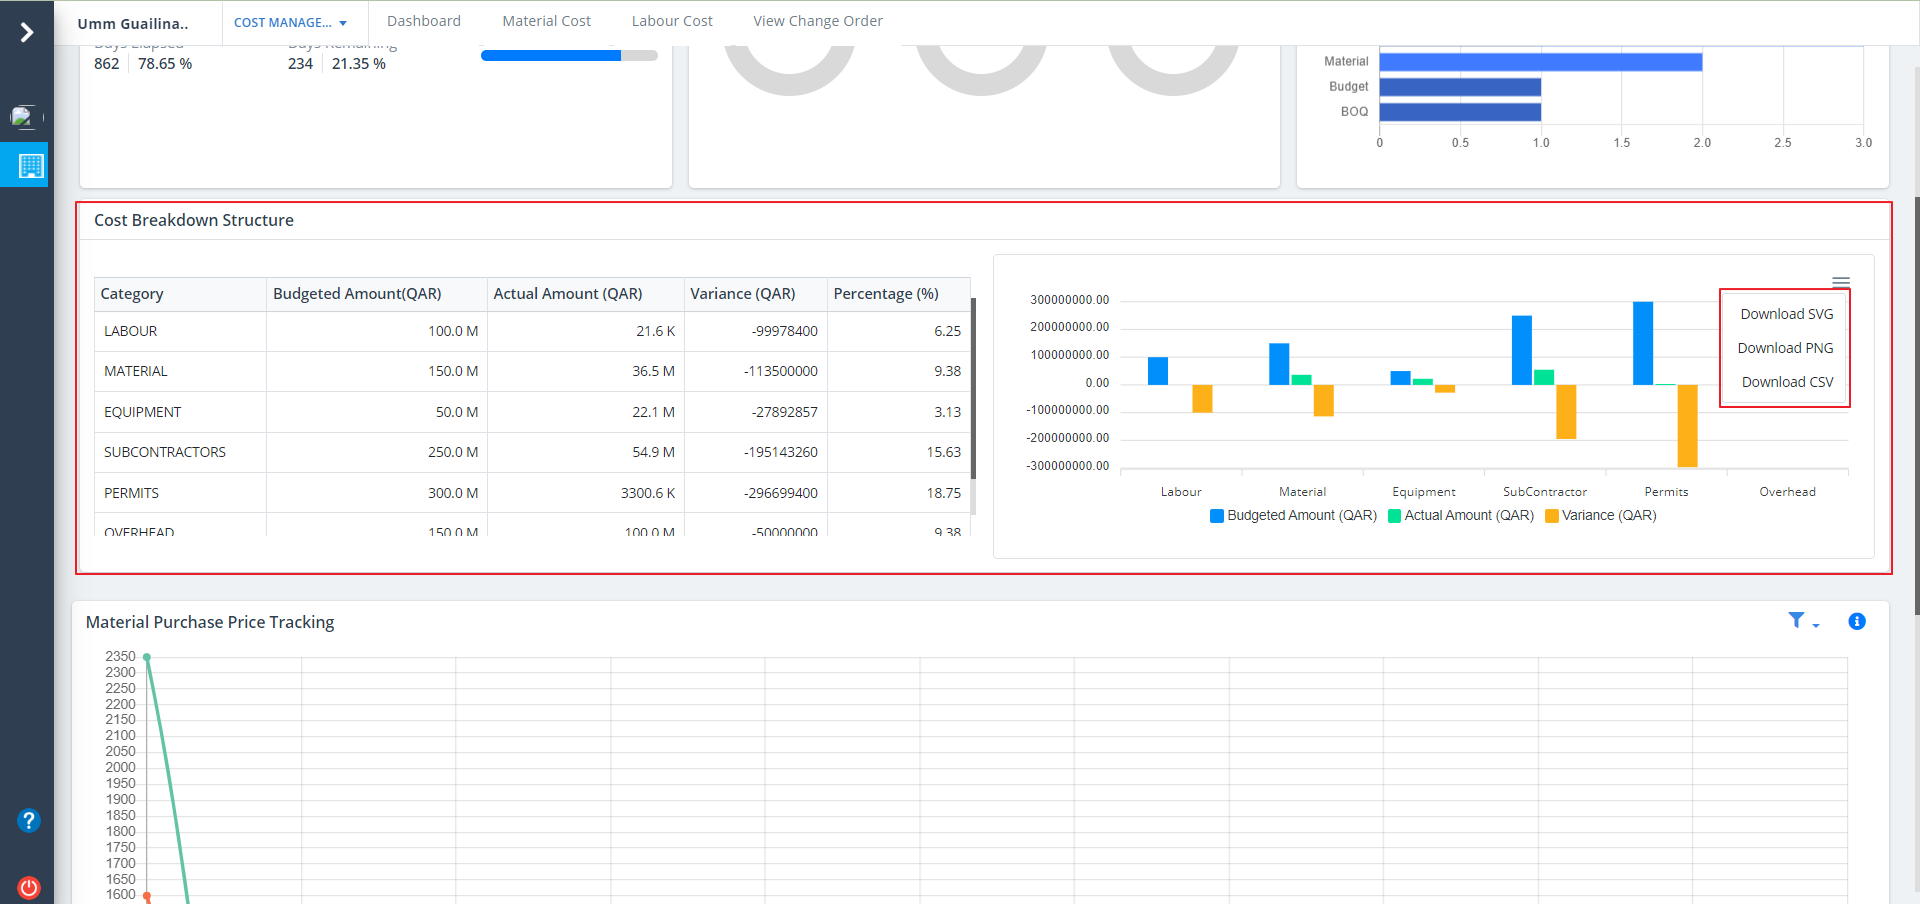Viewport: 1920px width, 904px height.
Task: Open the Umm Guailina project selector
Action: pyautogui.click(x=133, y=24)
